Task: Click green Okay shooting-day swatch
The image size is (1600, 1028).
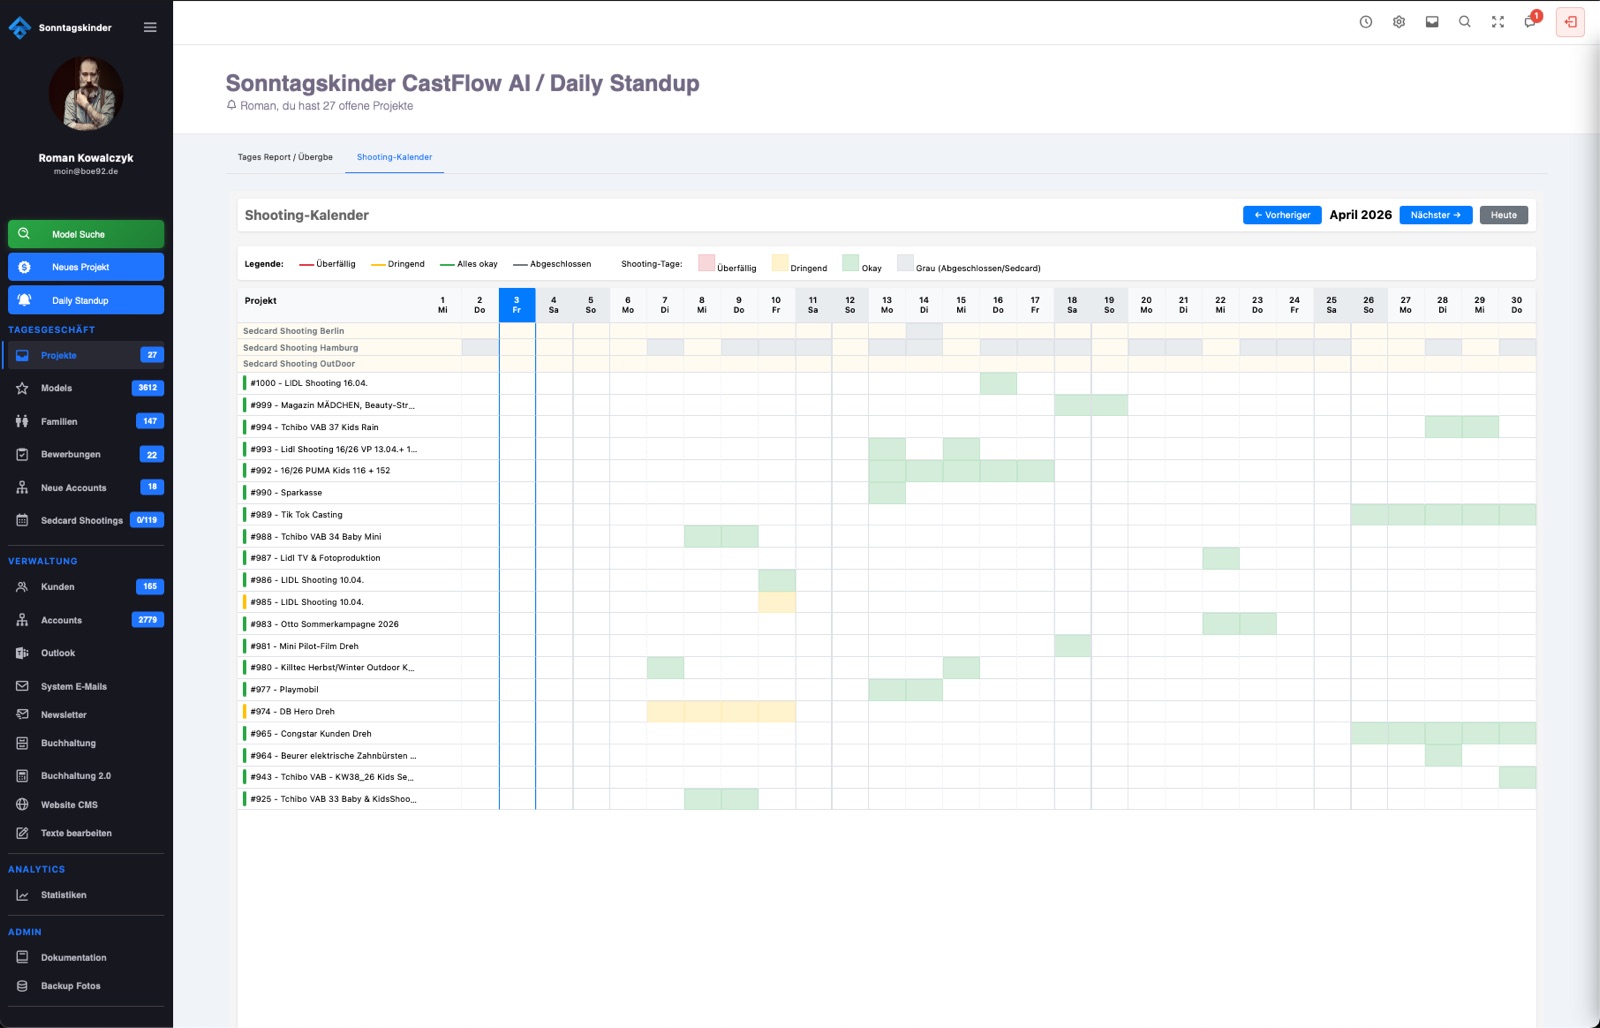Action: coord(851,263)
